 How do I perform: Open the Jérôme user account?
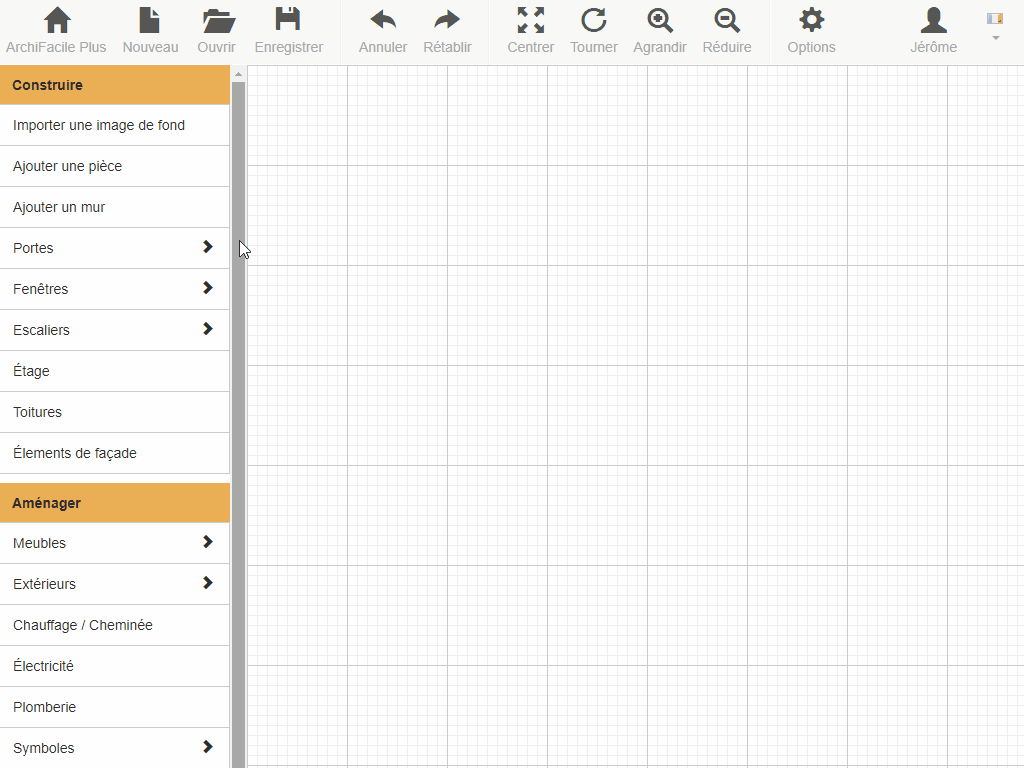932,30
